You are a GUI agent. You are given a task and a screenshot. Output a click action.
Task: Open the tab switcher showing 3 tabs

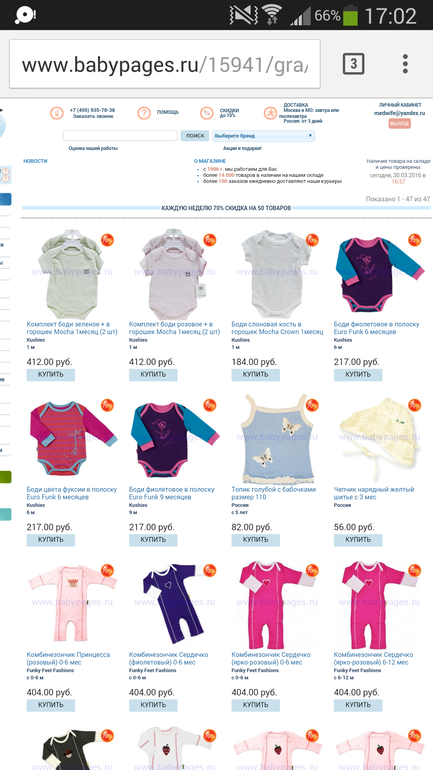tap(353, 64)
